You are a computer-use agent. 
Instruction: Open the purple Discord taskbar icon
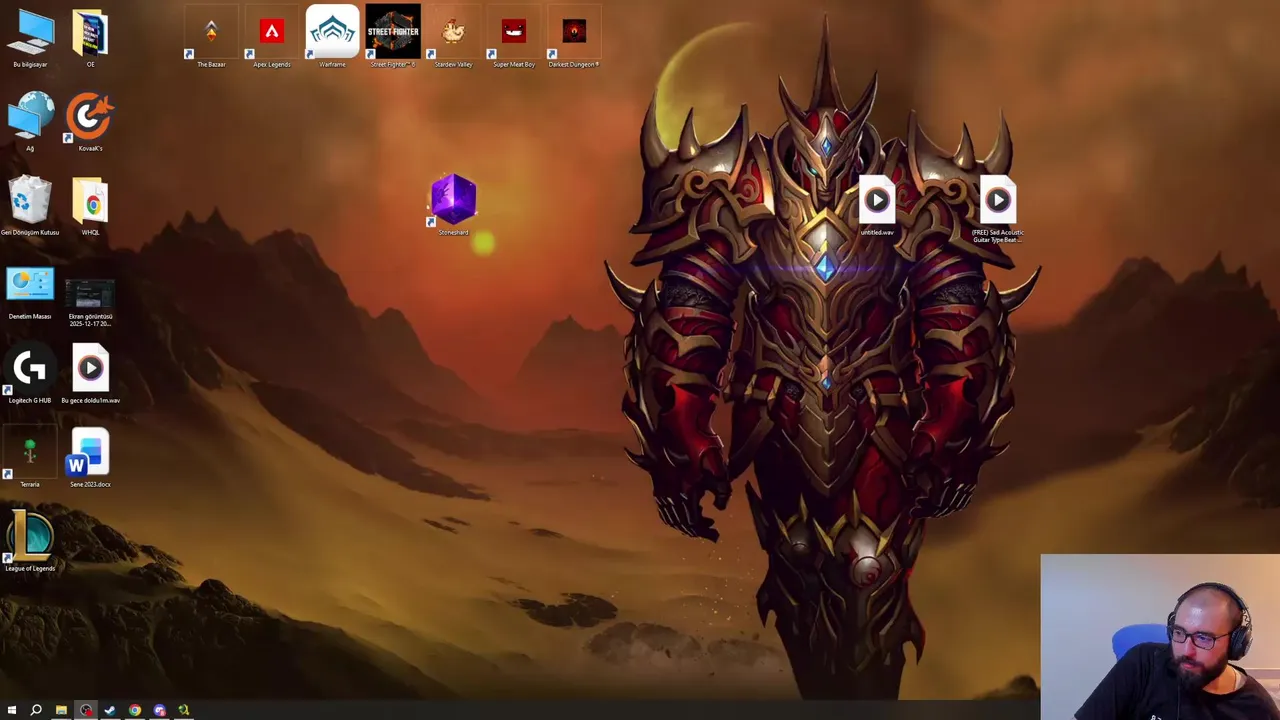click(x=159, y=710)
